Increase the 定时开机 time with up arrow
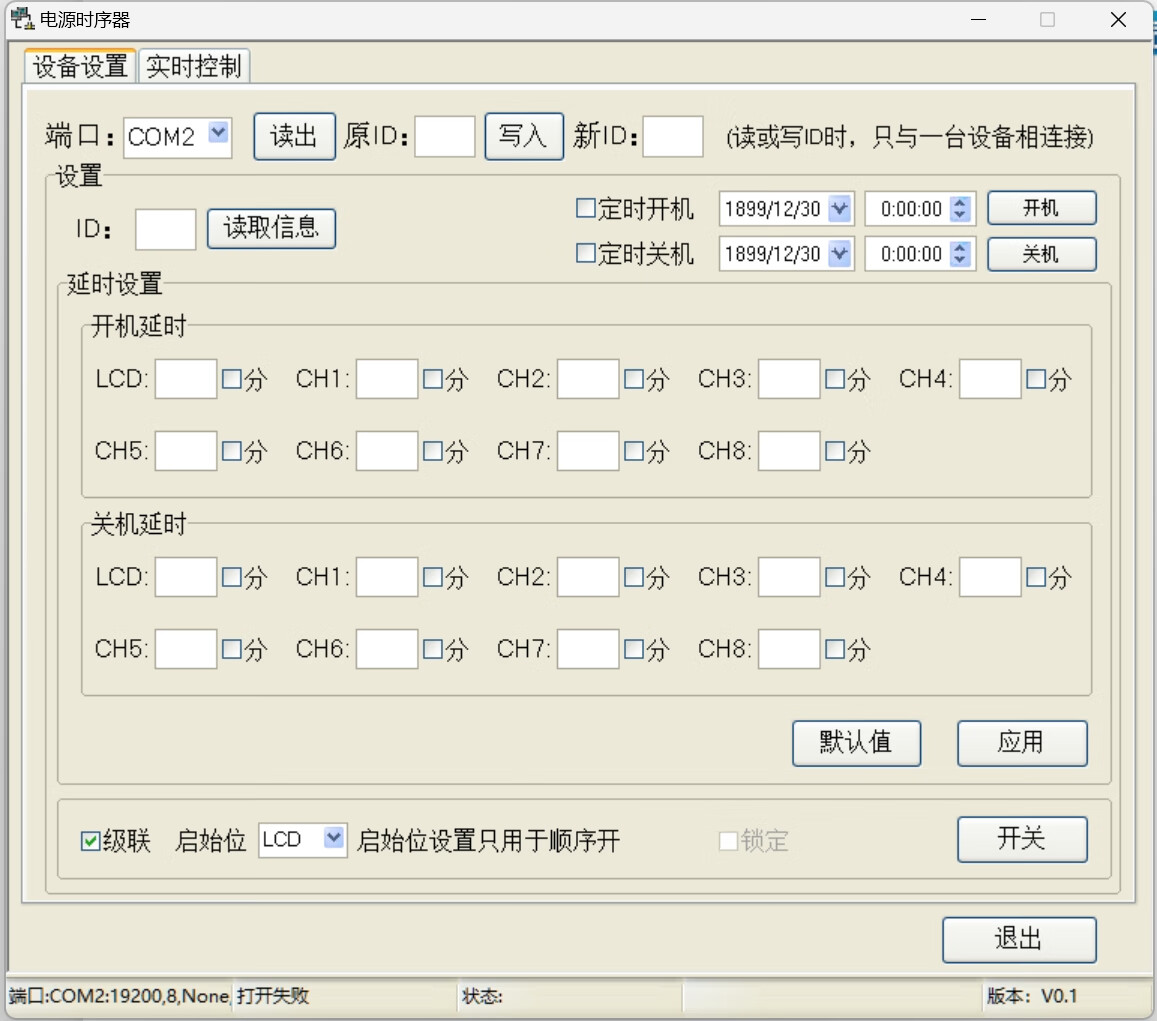 960,203
